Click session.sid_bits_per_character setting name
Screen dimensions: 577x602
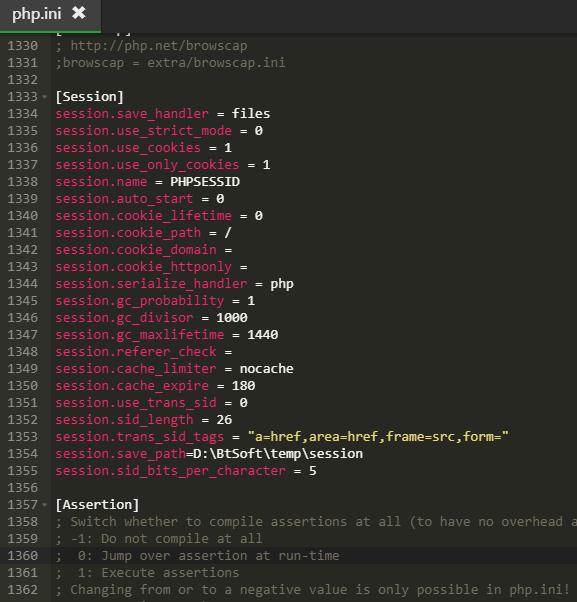tap(170, 471)
